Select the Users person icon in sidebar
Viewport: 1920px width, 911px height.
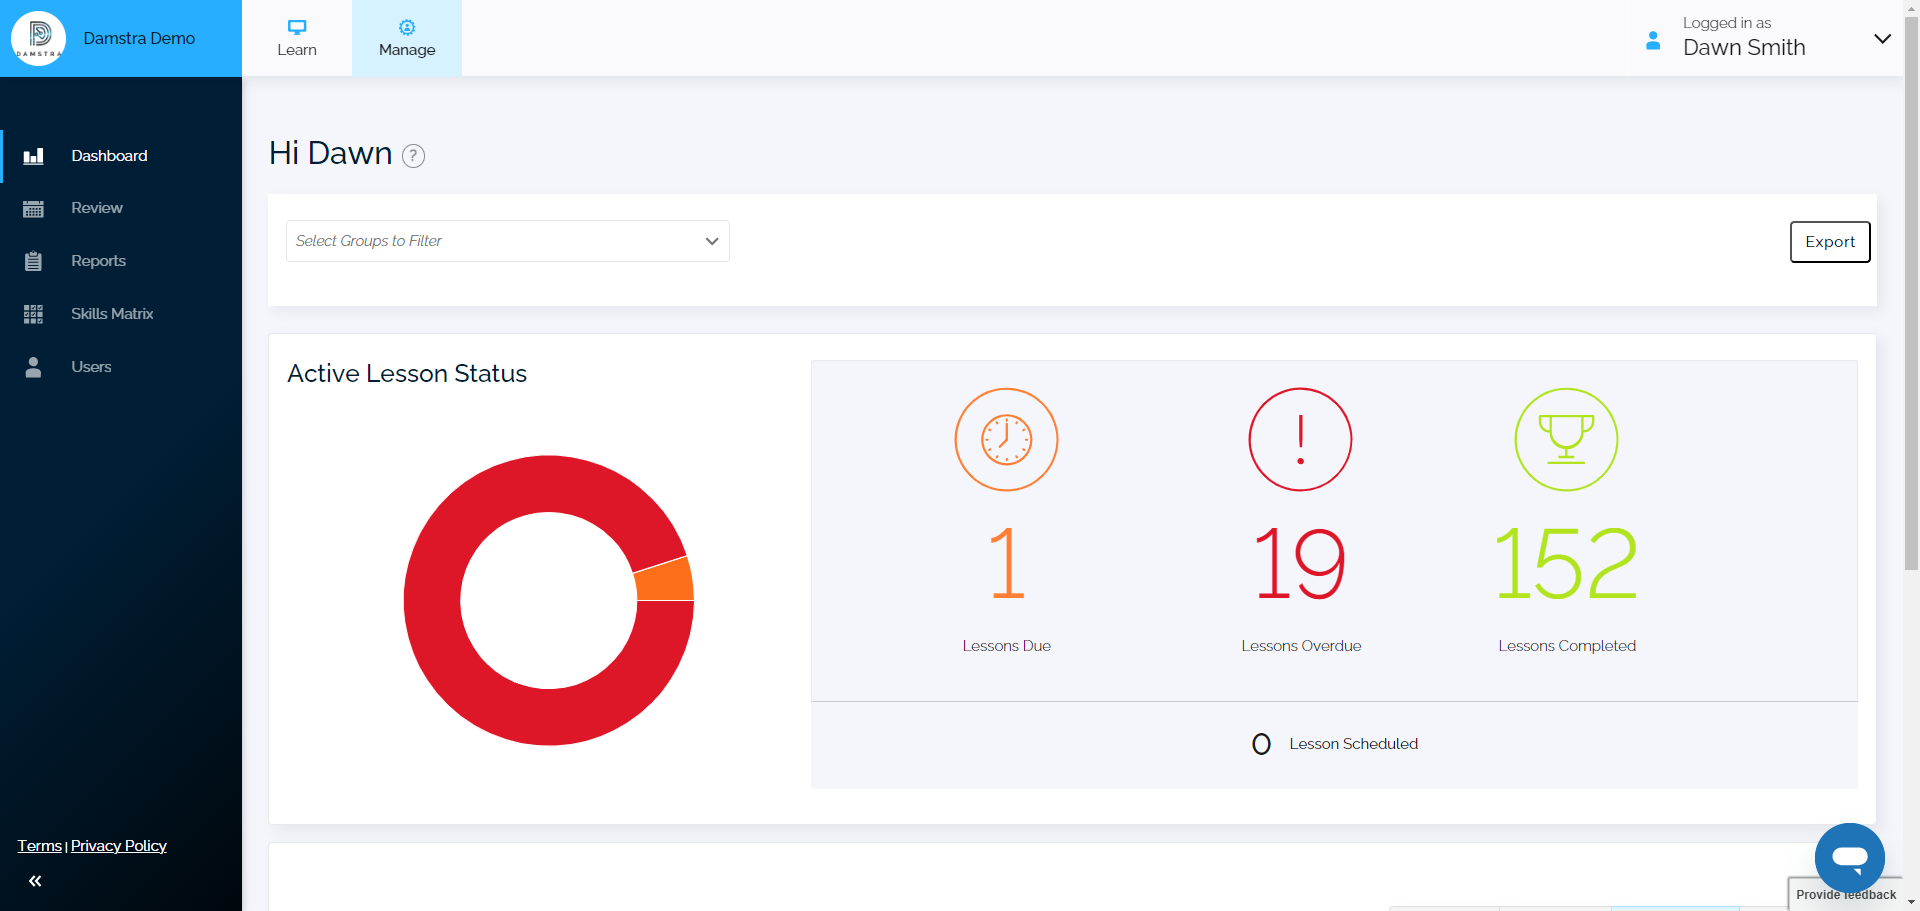[x=33, y=366]
